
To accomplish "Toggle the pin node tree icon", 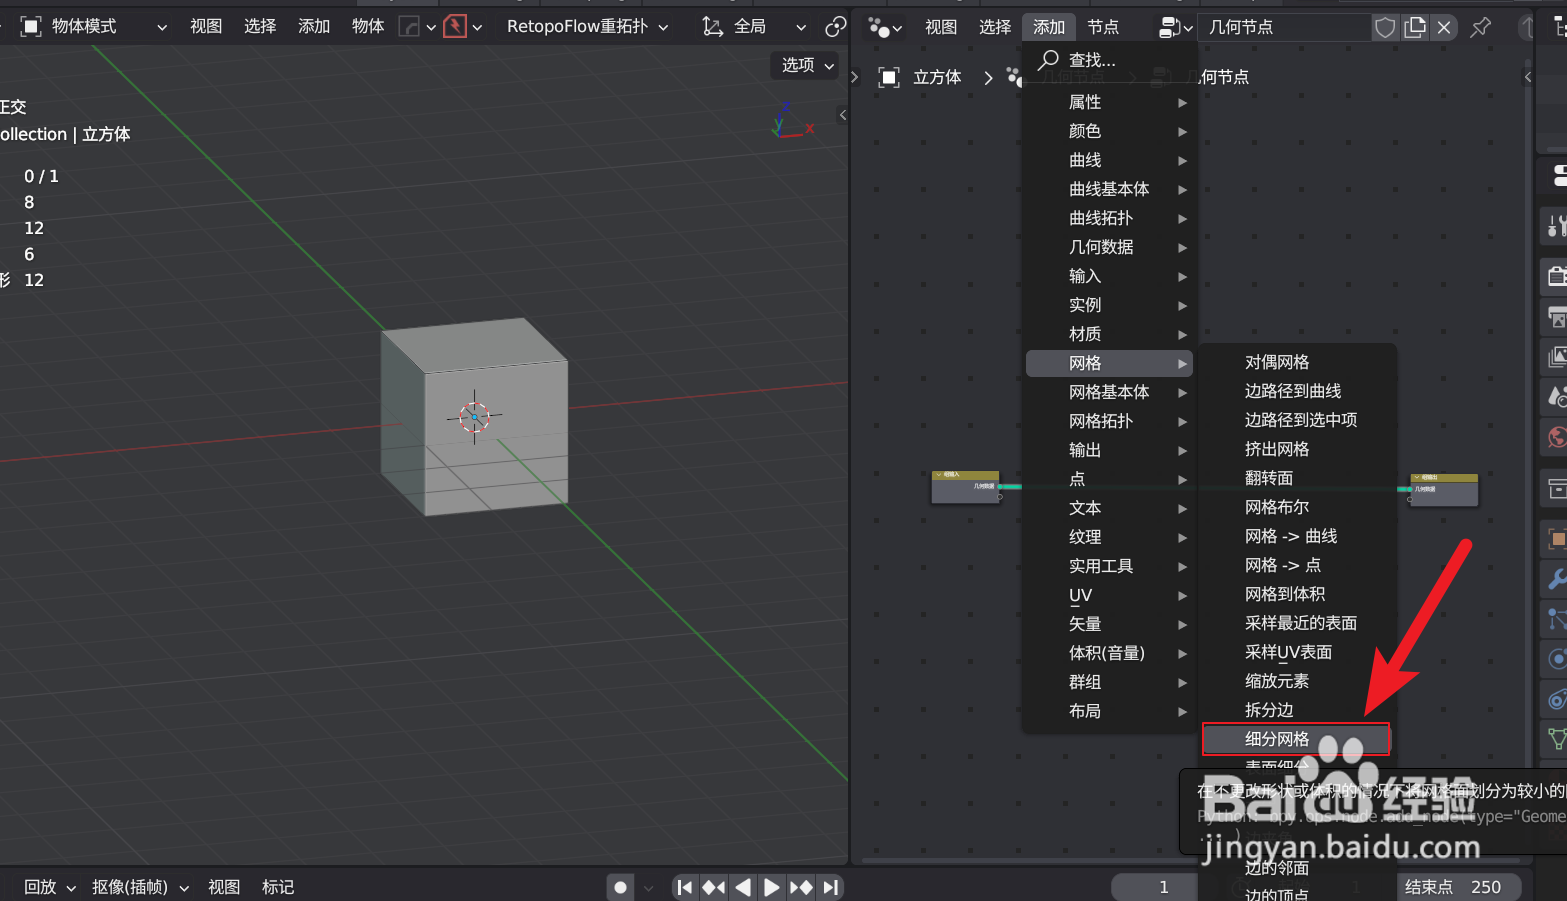I will point(1481,27).
